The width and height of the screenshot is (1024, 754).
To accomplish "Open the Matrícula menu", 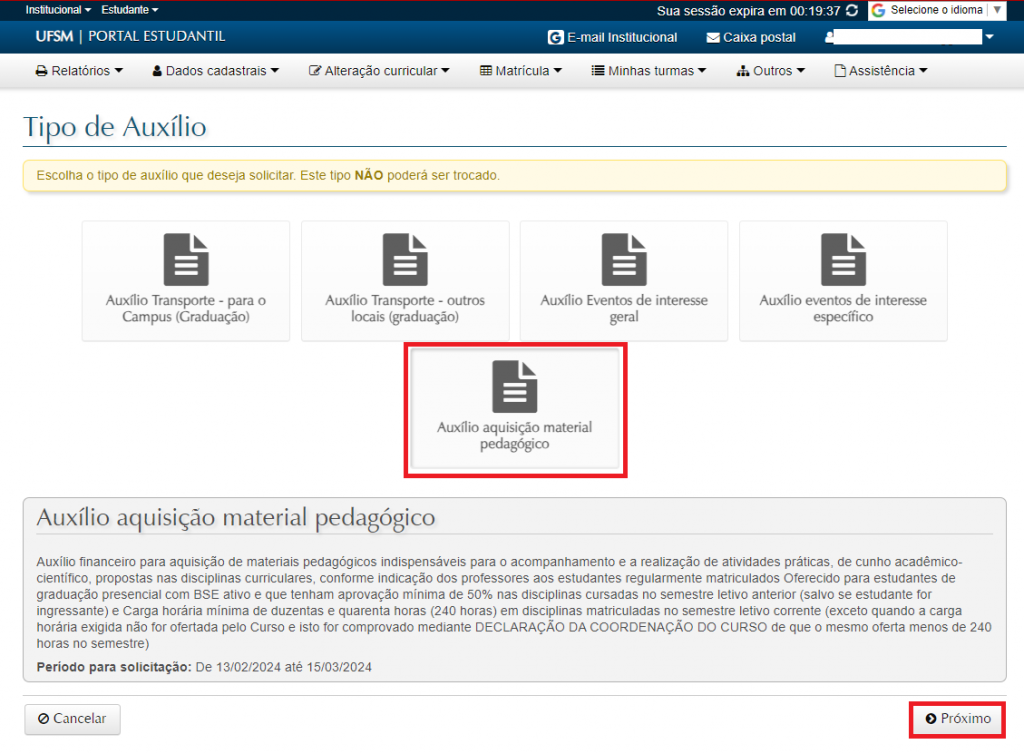I will 521,71.
